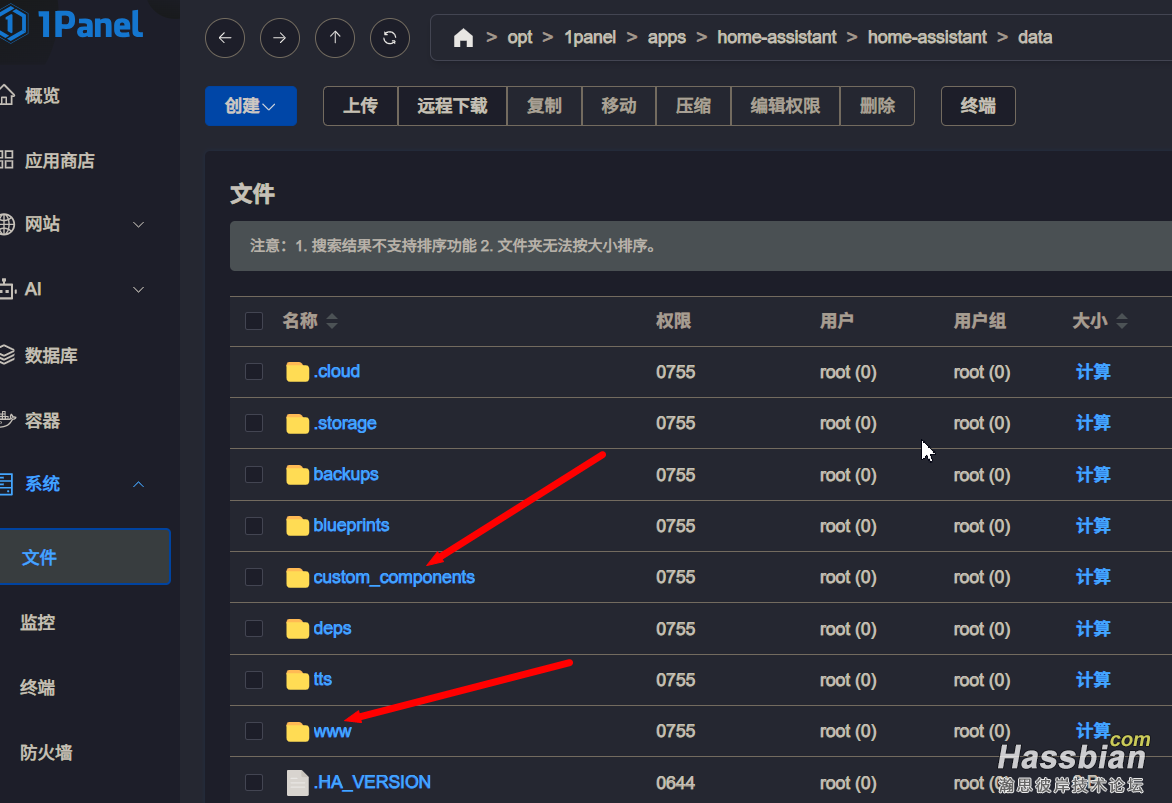Click the deps folder icon
Screen dimensions: 1172x803
297,629
